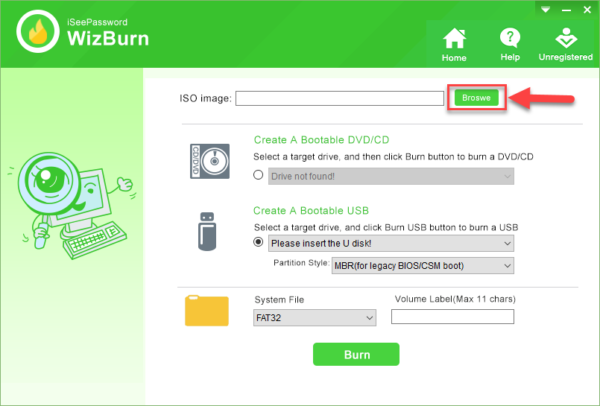This screenshot has height=406, width=600.
Task: Expand the FAT32 System File dropdown
Action: coord(315,318)
